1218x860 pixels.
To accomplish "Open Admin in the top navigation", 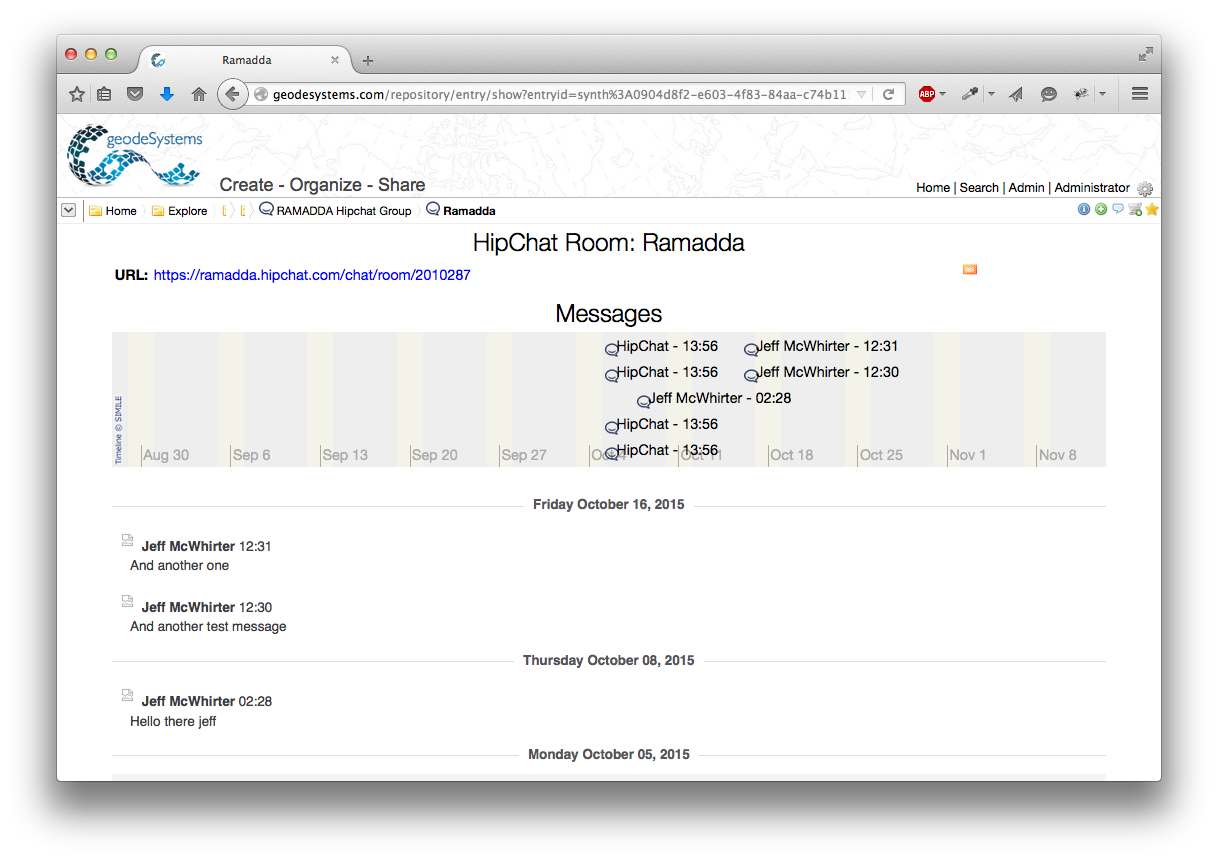I will coord(1026,188).
